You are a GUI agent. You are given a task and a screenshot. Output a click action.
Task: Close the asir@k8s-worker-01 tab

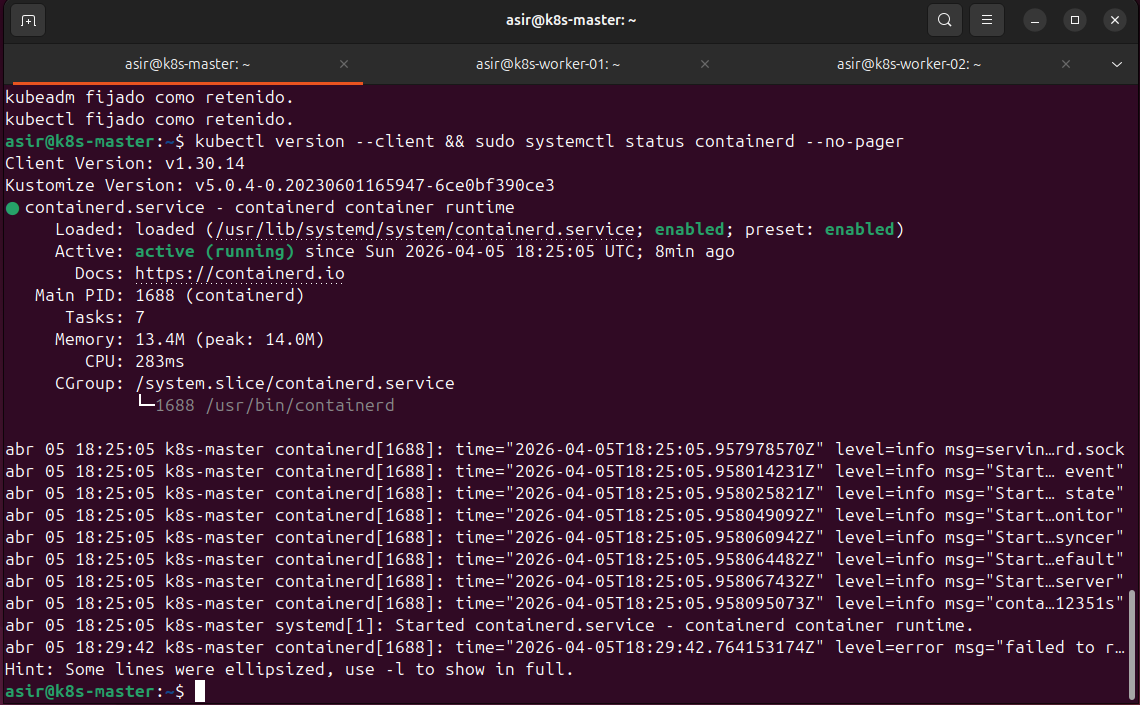pos(705,64)
